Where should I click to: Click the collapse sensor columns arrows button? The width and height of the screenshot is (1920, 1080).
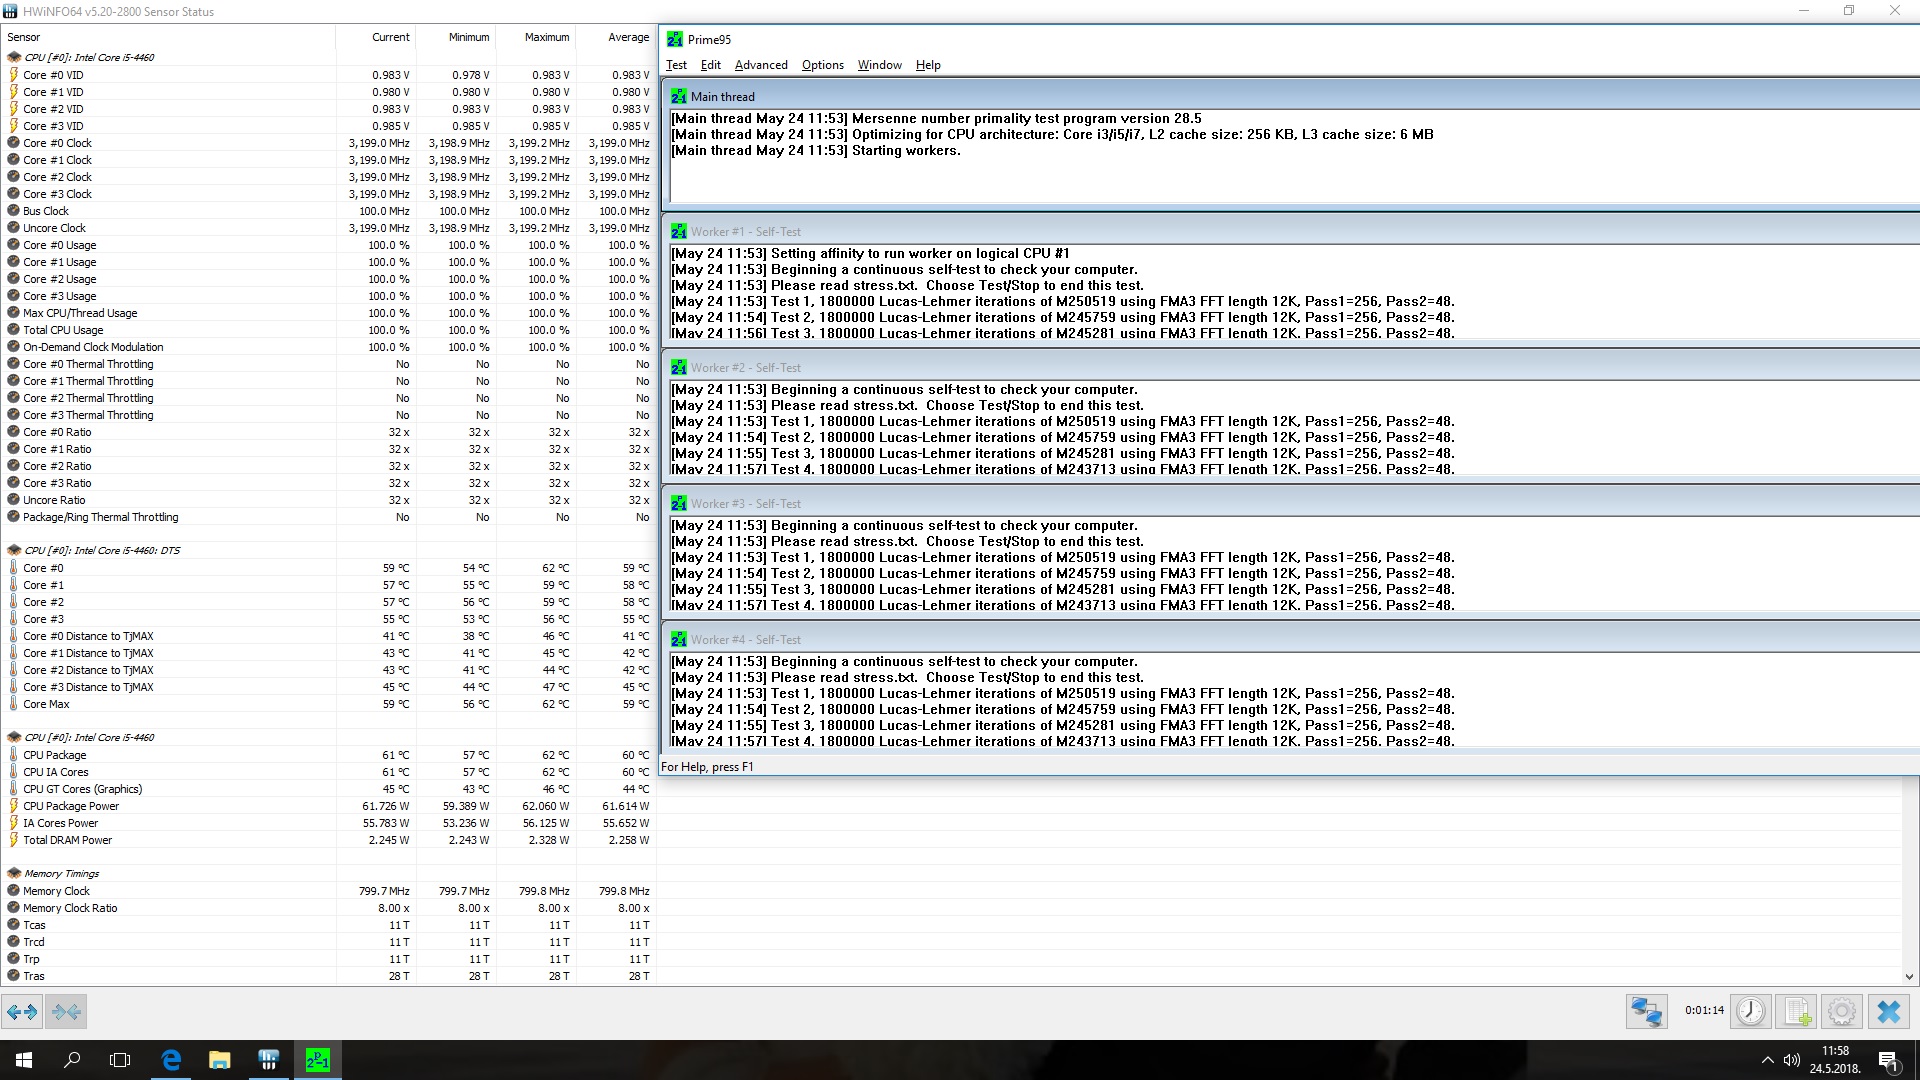(x=66, y=1012)
